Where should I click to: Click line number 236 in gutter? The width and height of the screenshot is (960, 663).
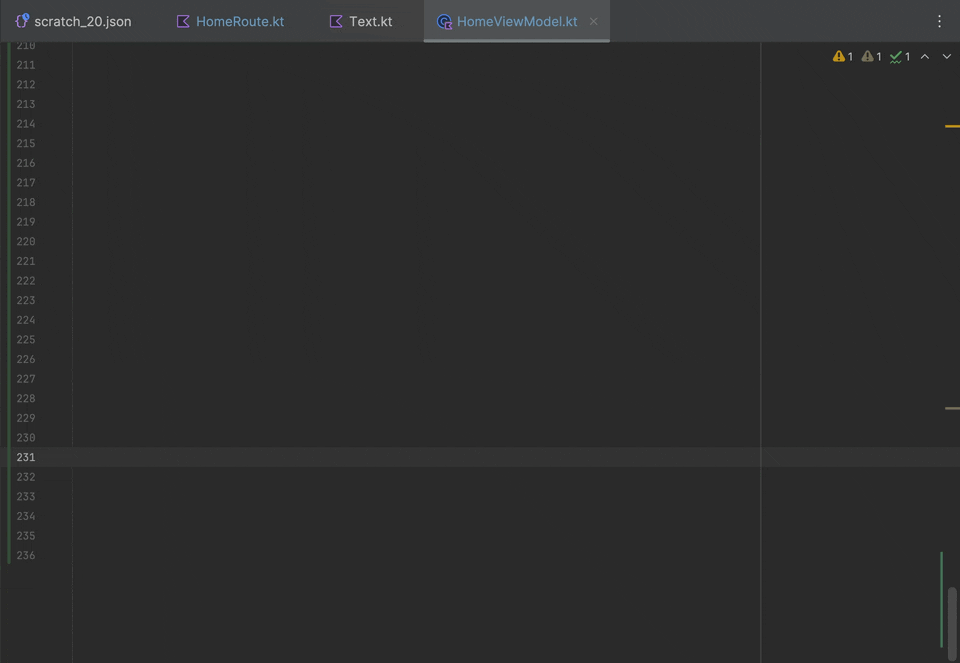26,555
